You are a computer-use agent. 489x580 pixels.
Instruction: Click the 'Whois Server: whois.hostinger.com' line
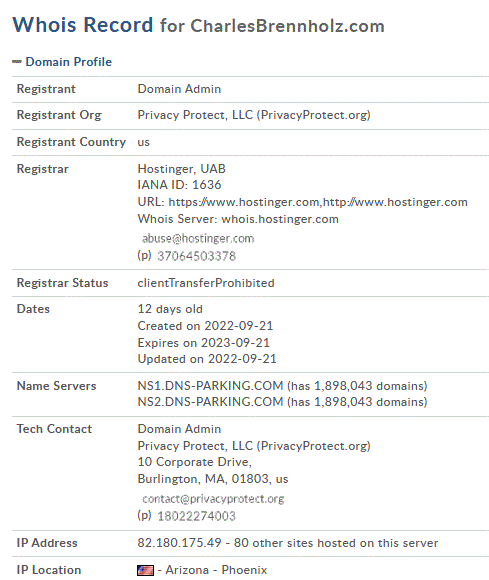238,219
